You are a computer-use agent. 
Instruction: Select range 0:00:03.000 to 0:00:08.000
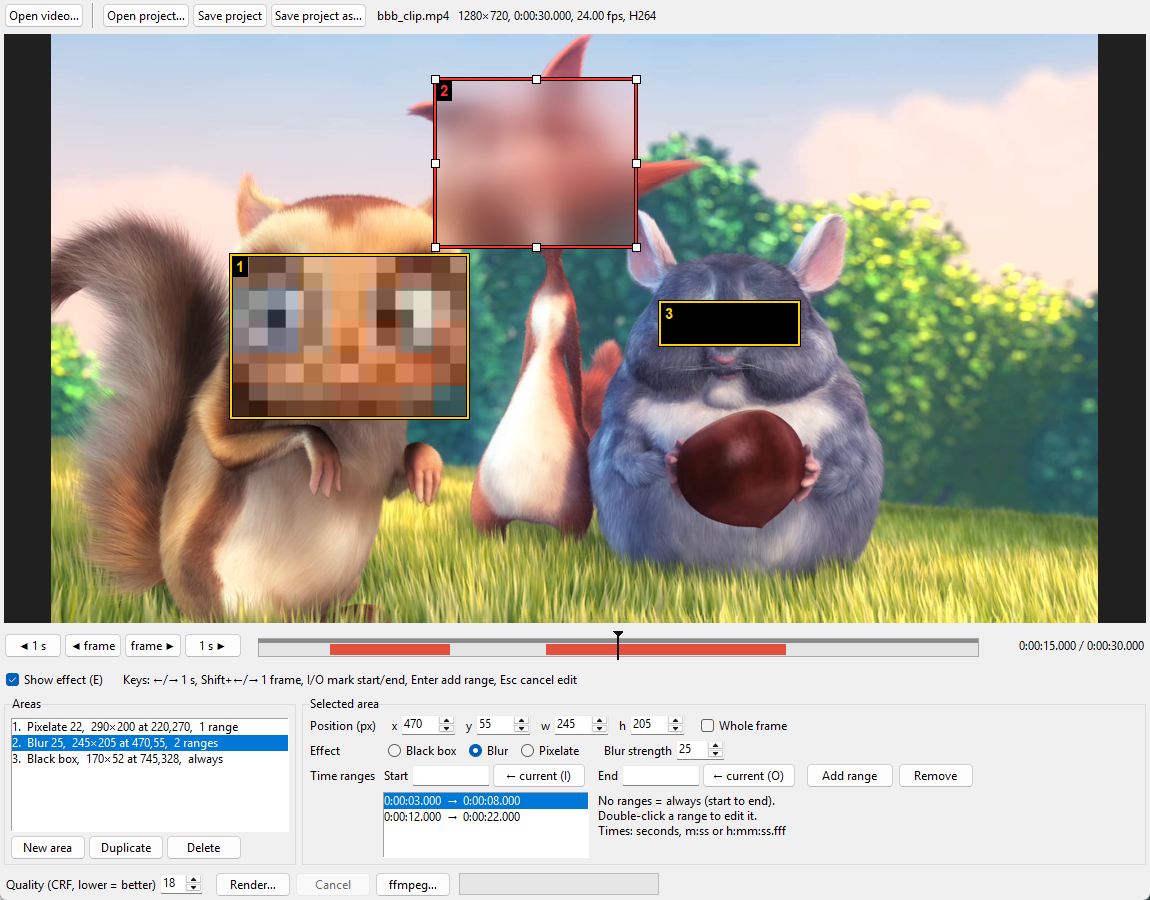pyautogui.click(x=486, y=801)
